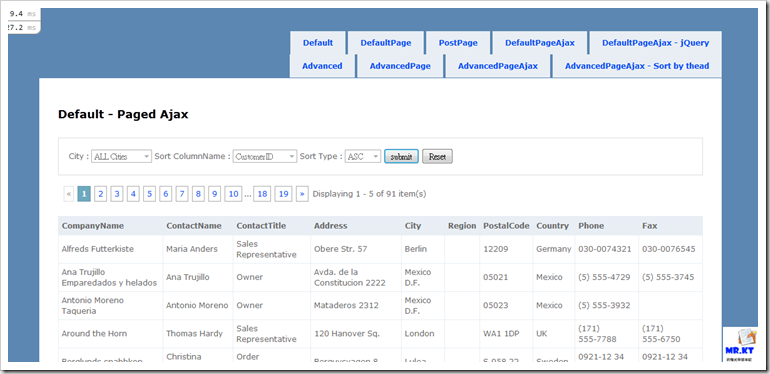
Task: Go to next page with » button
Action: [302, 194]
